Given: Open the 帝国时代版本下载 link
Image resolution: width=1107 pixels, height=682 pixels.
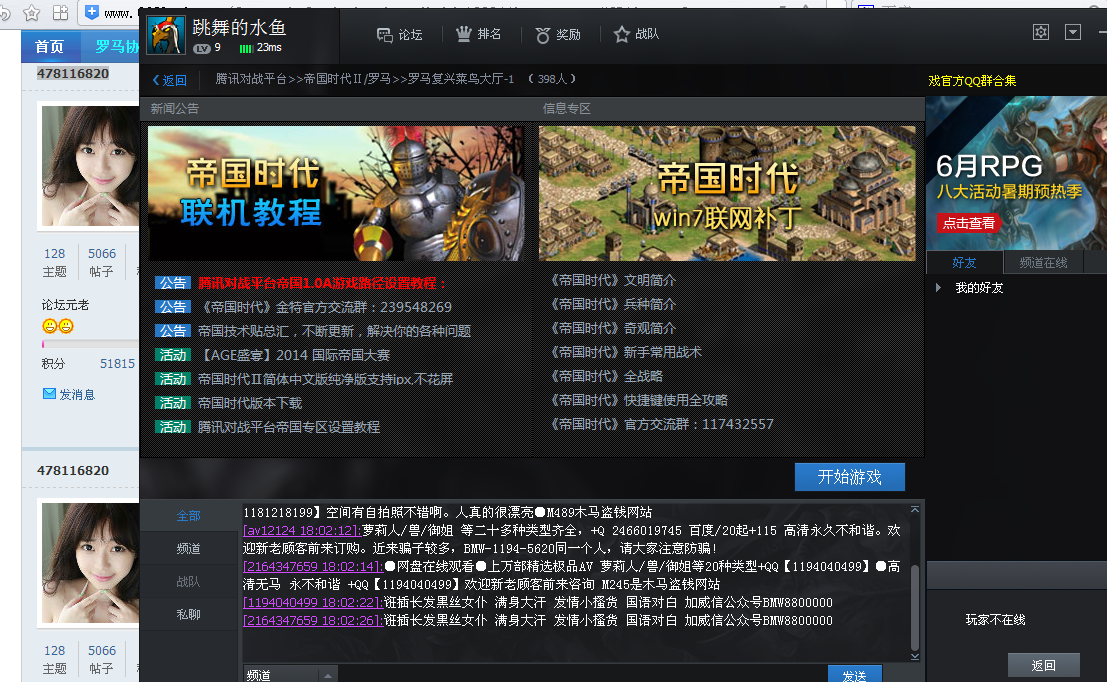Looking at the screenshot, I should [x=249, y=403].
